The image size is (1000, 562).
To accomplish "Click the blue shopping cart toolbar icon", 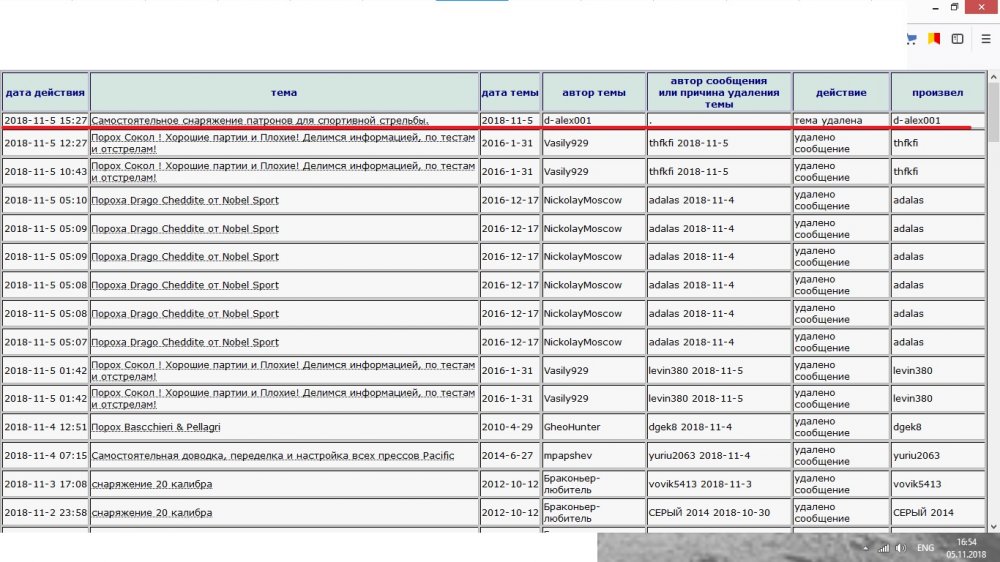I will coord(911,39).
